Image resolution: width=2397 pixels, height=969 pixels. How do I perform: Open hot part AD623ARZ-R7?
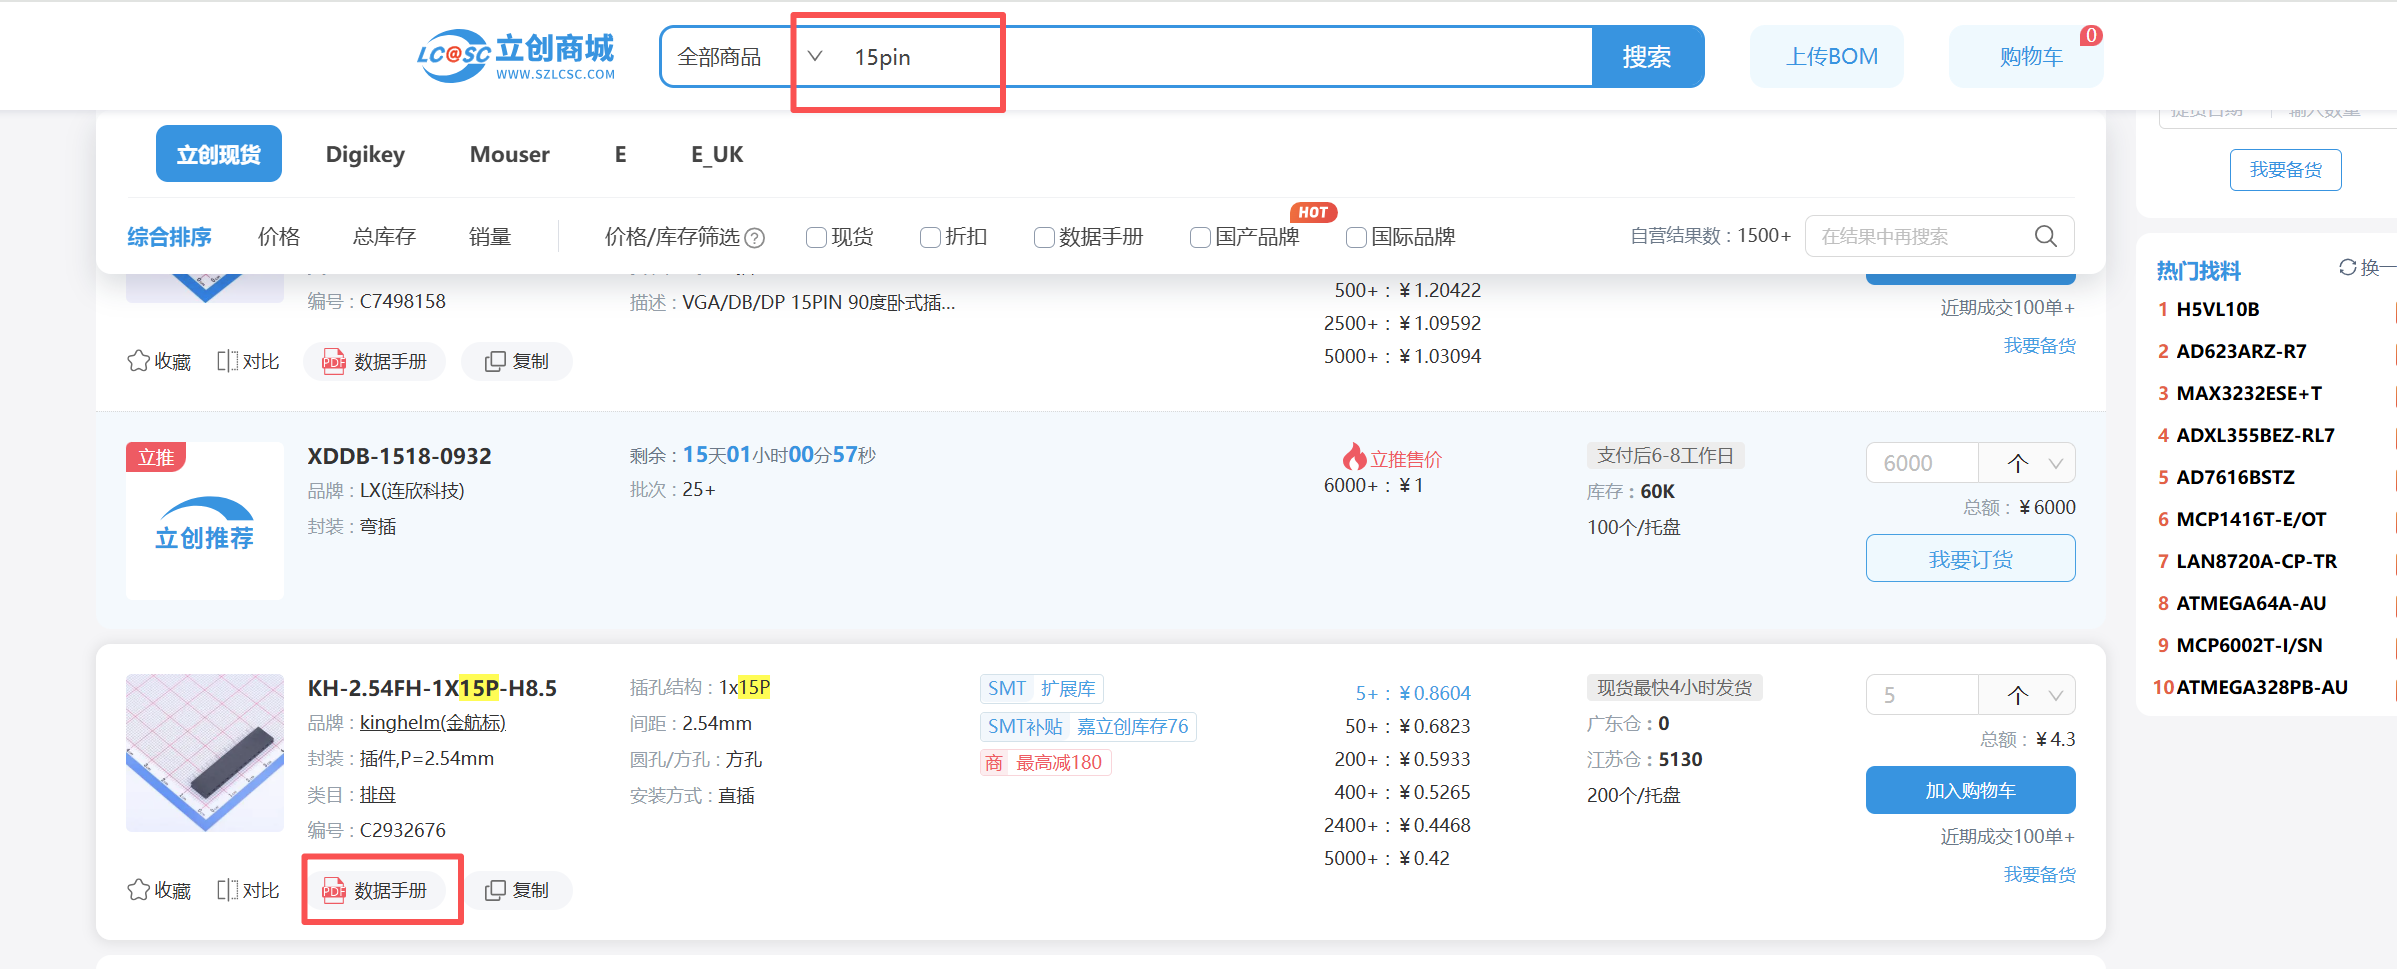coord(2241,351)
